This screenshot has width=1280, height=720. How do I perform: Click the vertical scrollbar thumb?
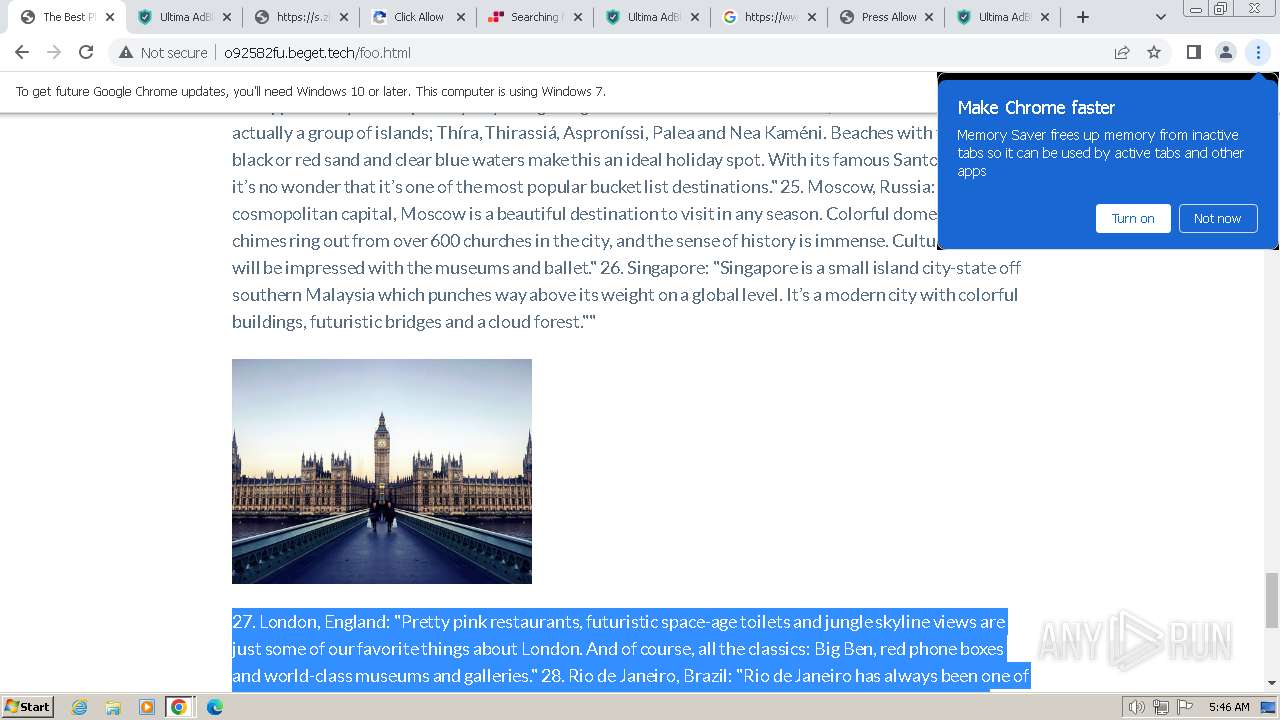point(1272,600)
